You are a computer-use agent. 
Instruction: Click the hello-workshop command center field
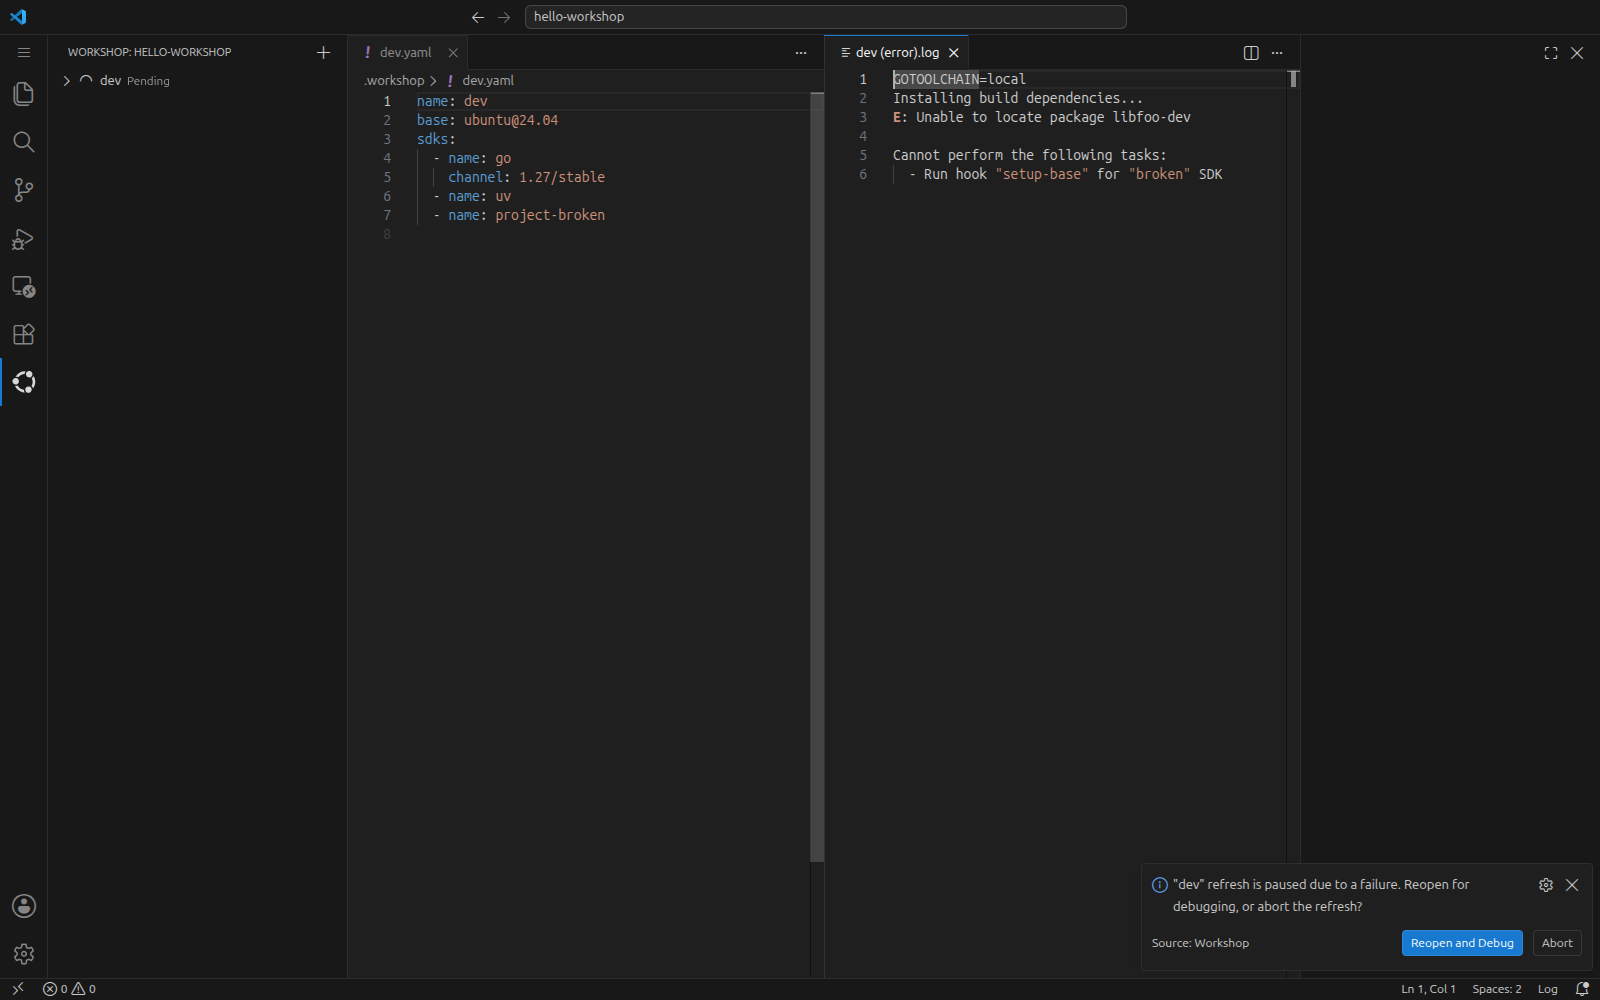[x=825, y=17]
